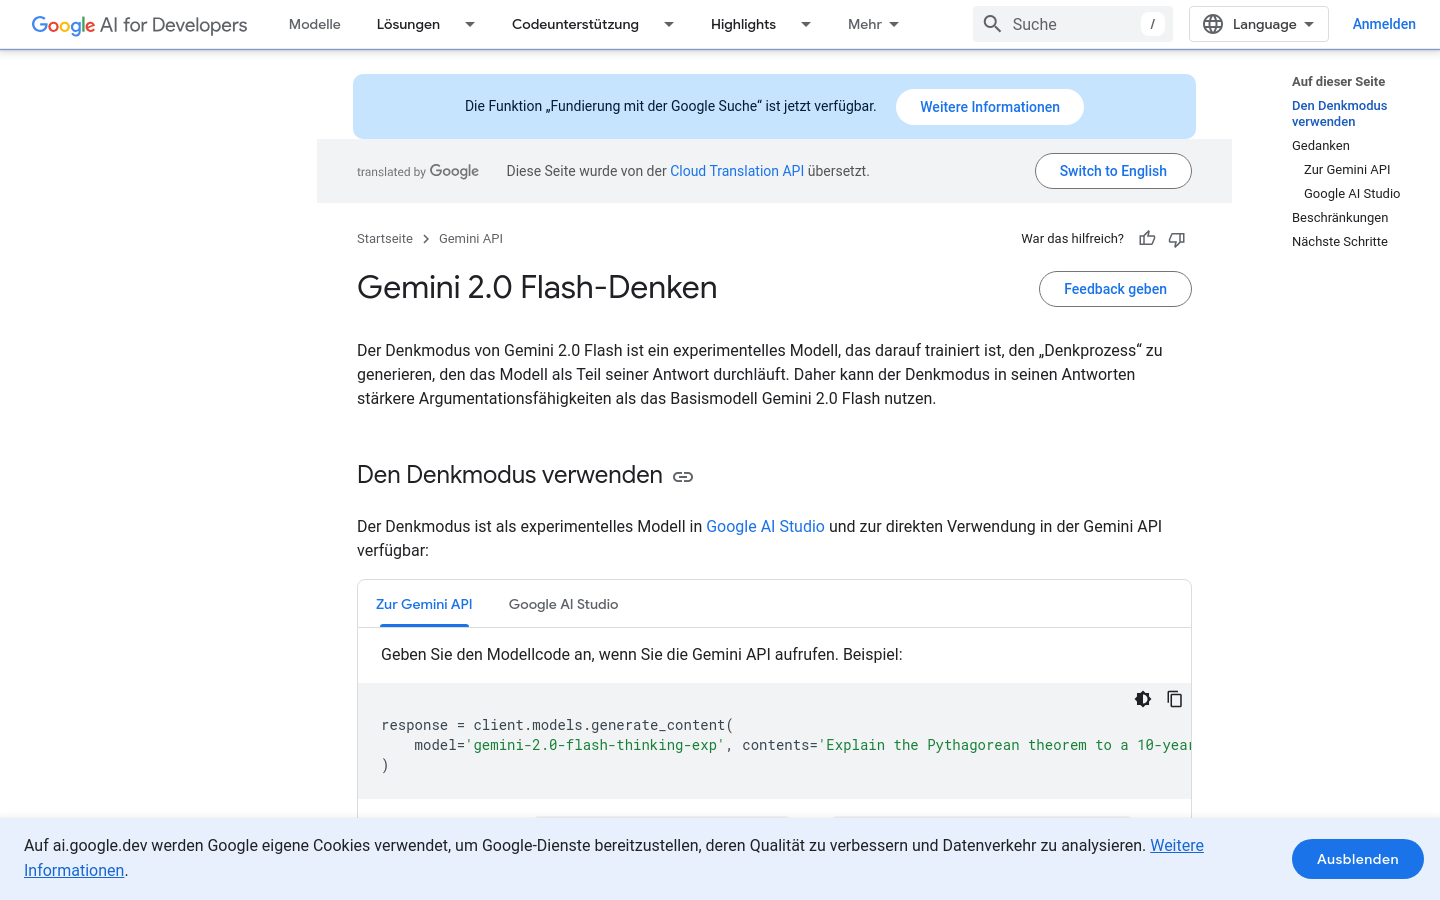Toggle dark code theme icon
Screen dimensions: 1440x900
click(1143, 699)
